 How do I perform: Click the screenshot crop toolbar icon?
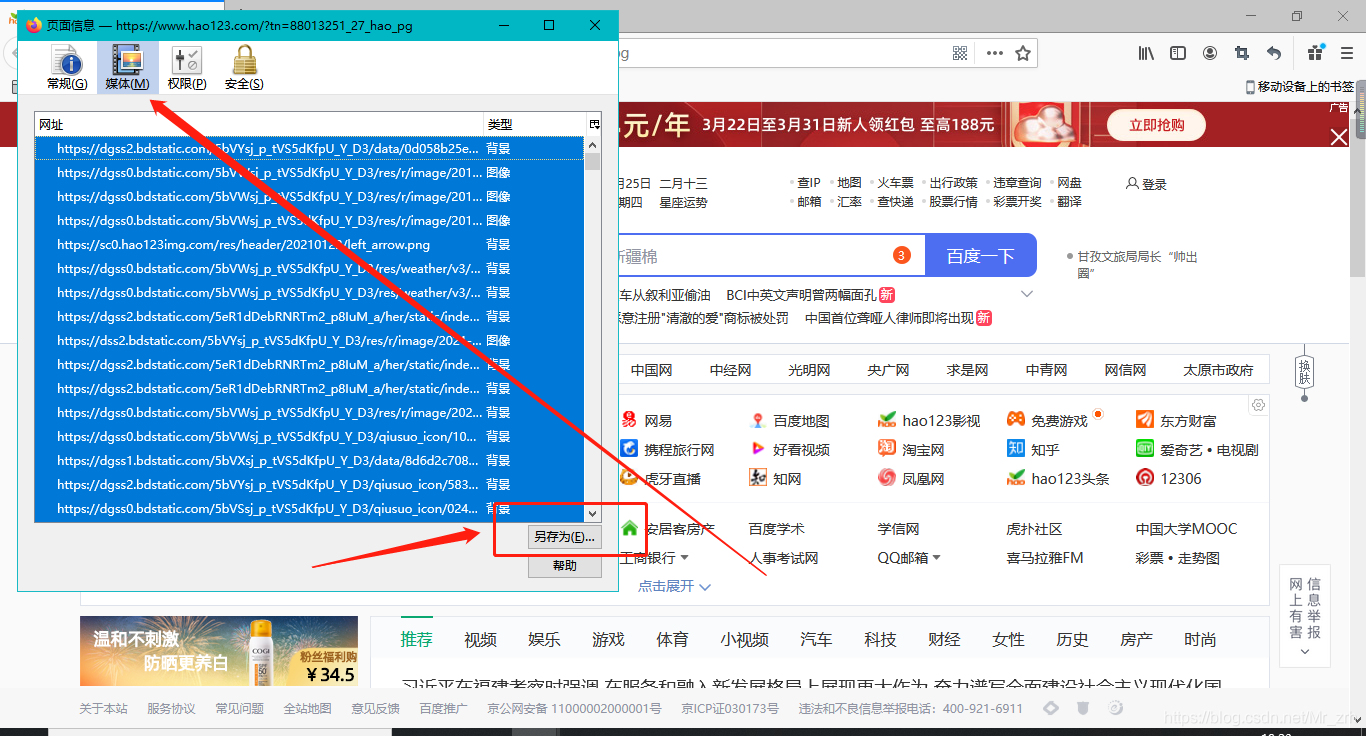(x=1241, y=53)
